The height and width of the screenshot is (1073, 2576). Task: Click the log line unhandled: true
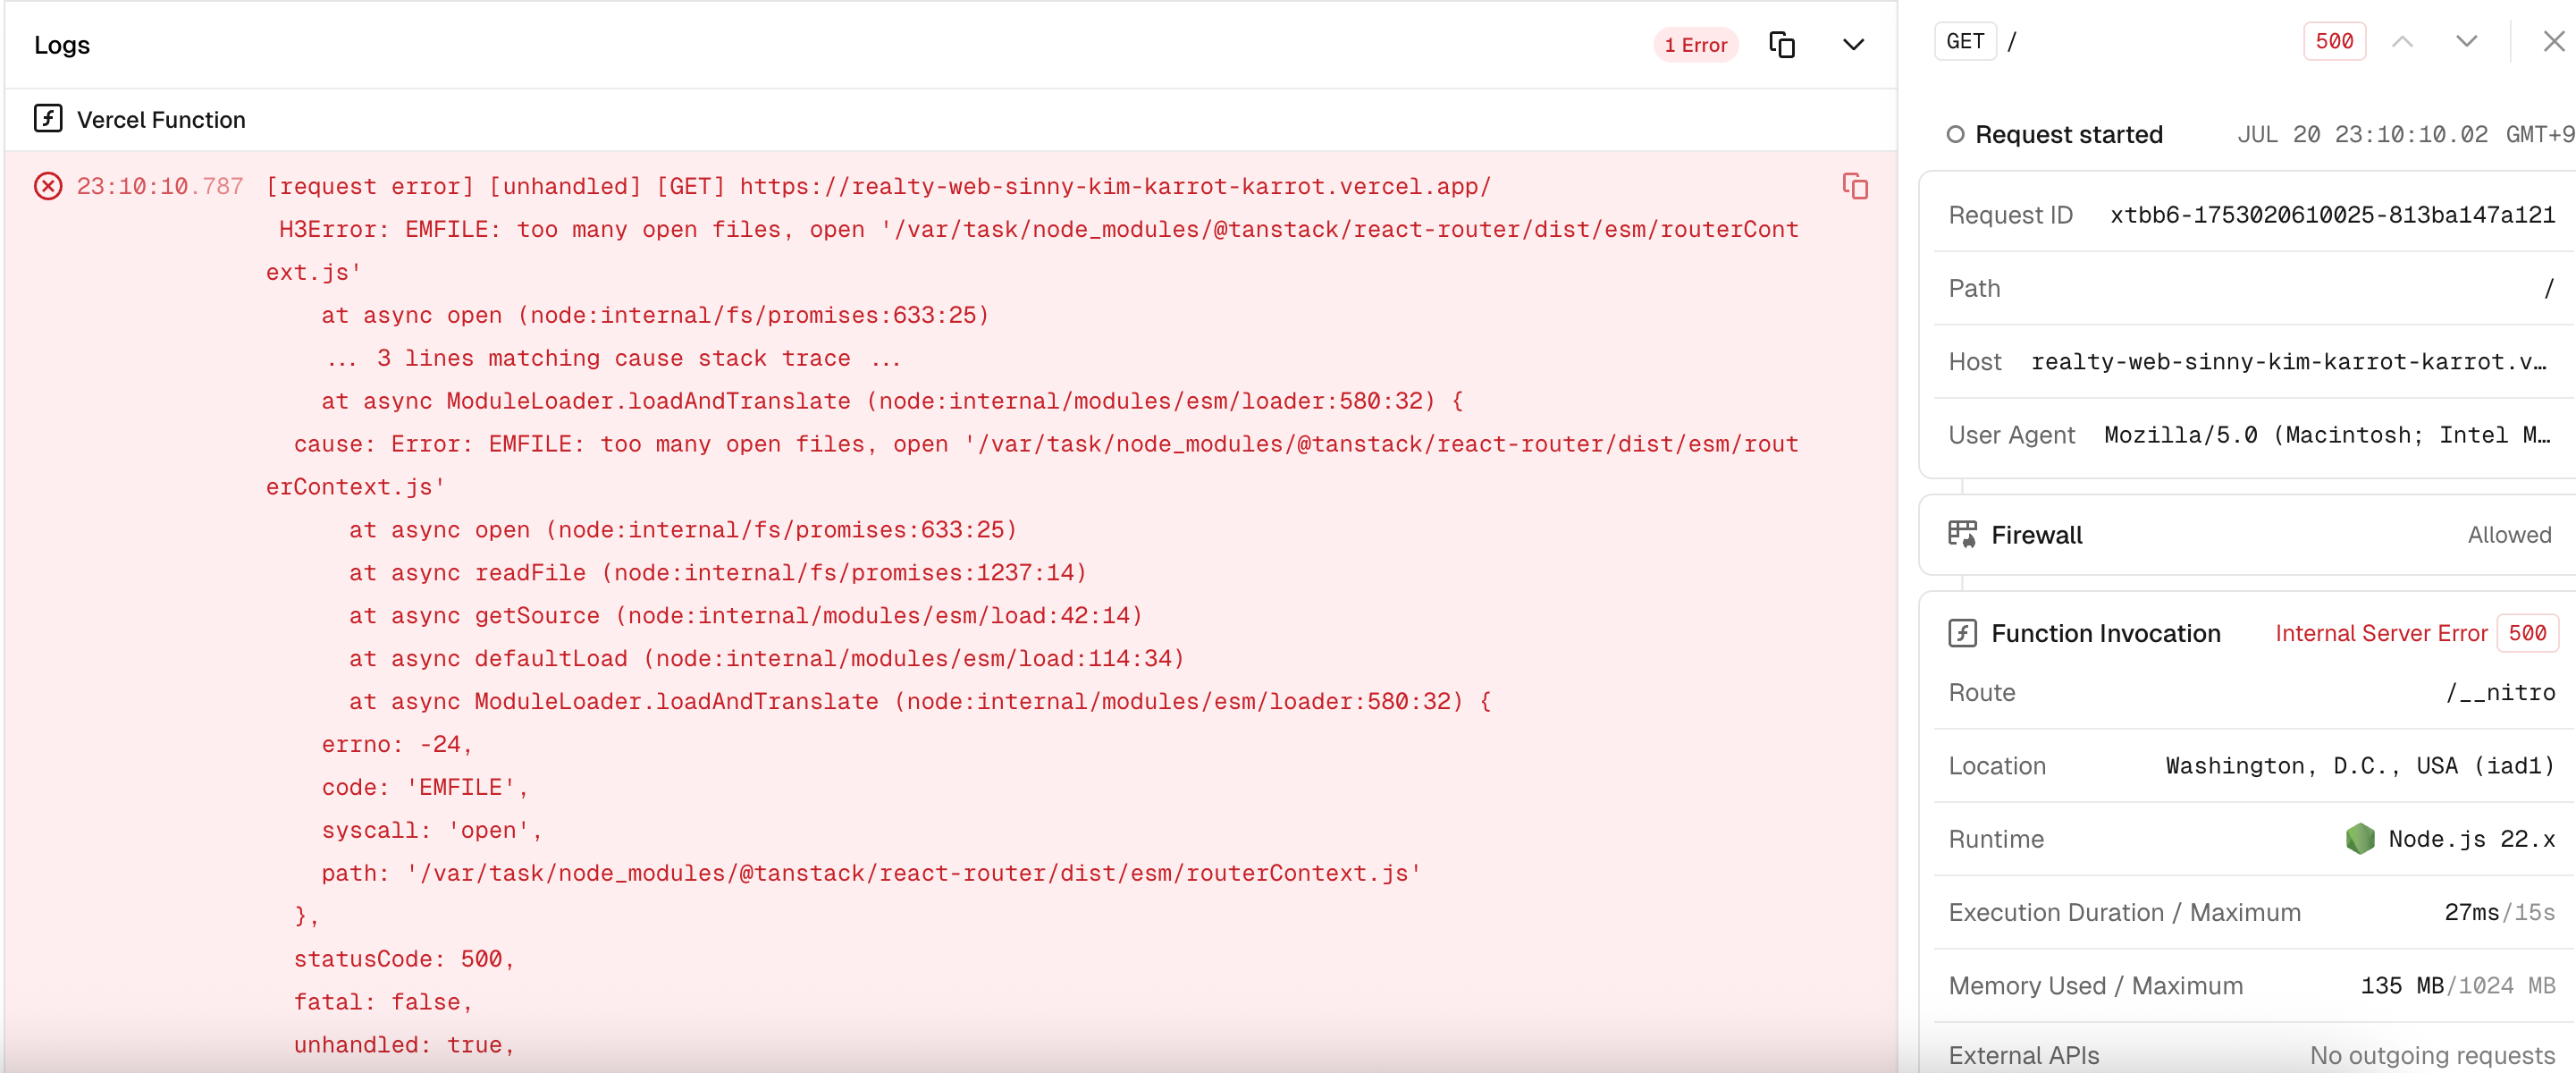(404, 1045)
